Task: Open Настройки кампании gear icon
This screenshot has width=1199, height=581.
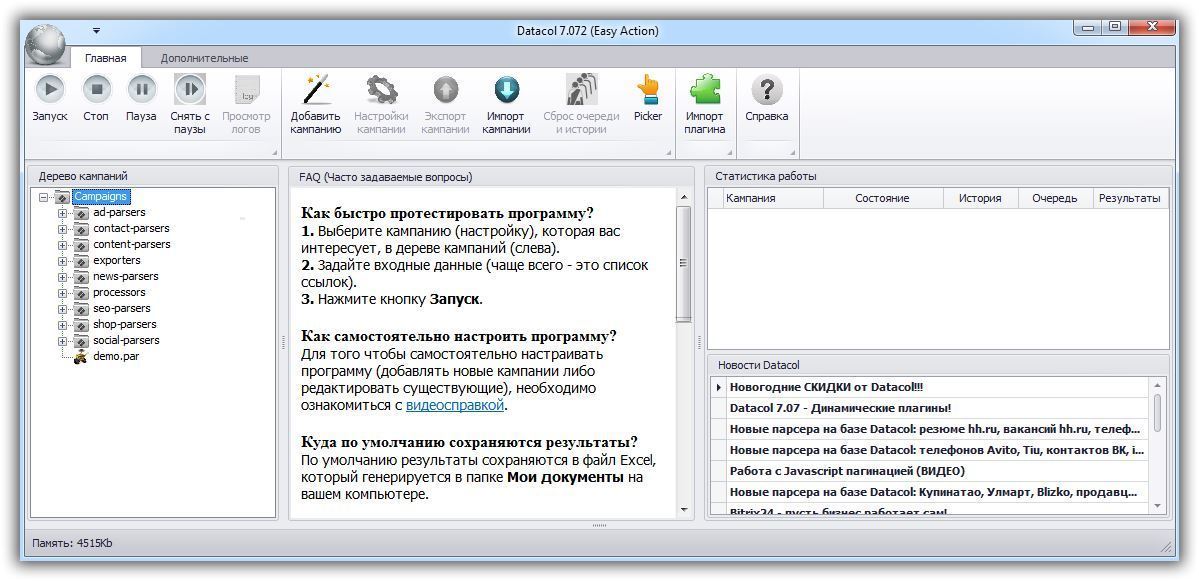Action: (x=381, y=90)
